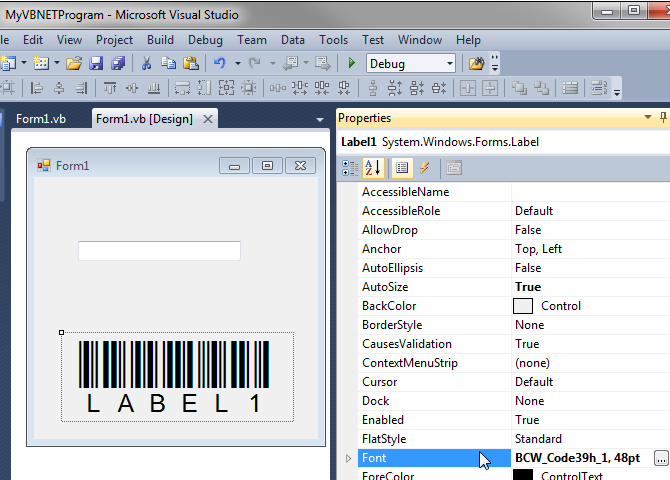Click the Align Centers layout icon
The width and height of the screenshot is (670, 480).
coord(59,88)
